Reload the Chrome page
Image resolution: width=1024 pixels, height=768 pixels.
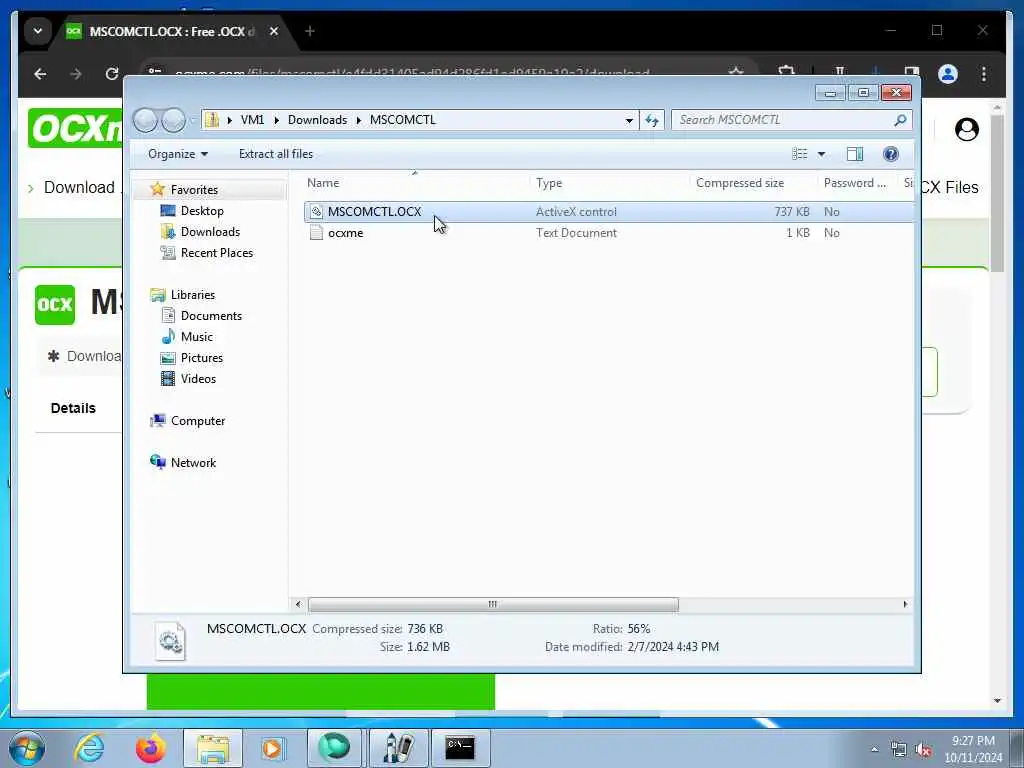[112, 74]
